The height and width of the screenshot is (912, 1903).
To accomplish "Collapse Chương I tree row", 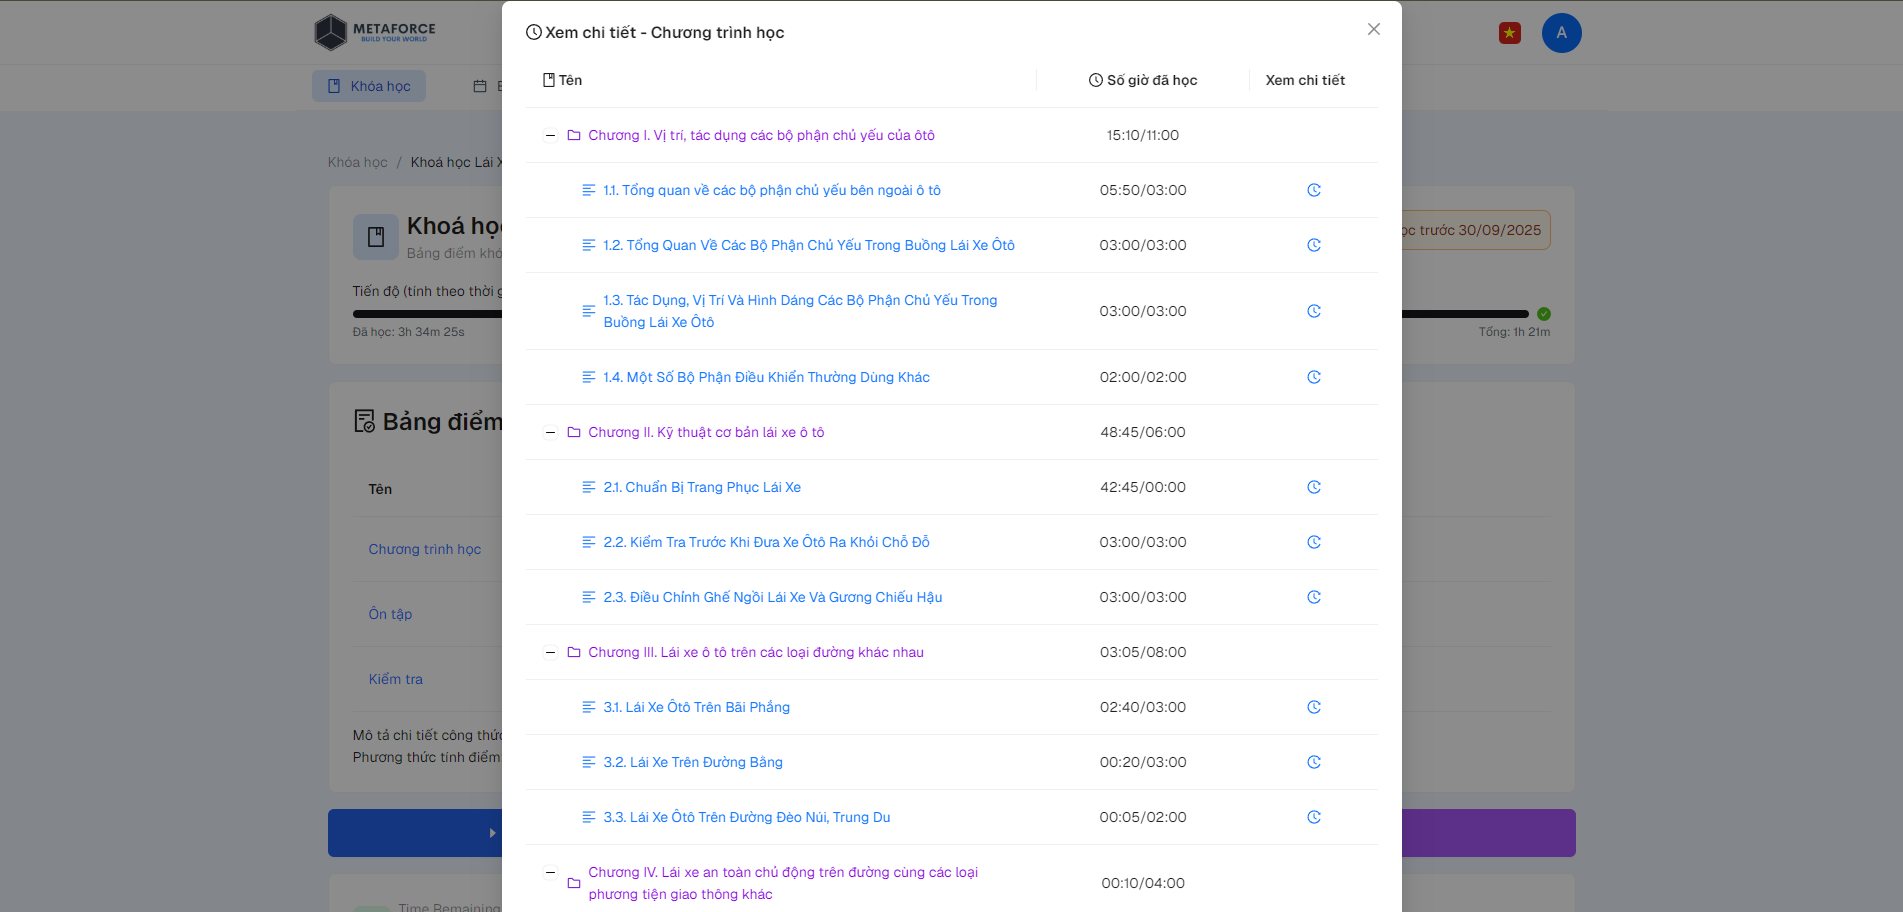I will pos(550,135).
